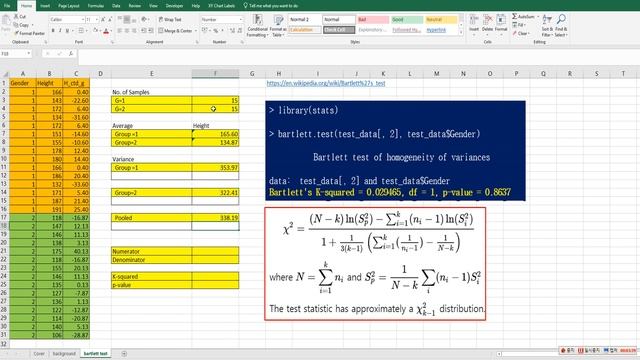Select the K-squared label cell

coord(151,276)
